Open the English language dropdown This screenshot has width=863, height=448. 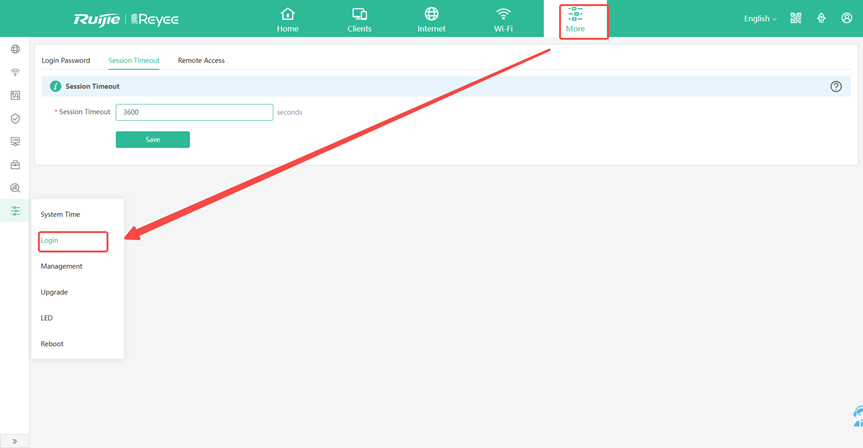click(x=760, y=19)
